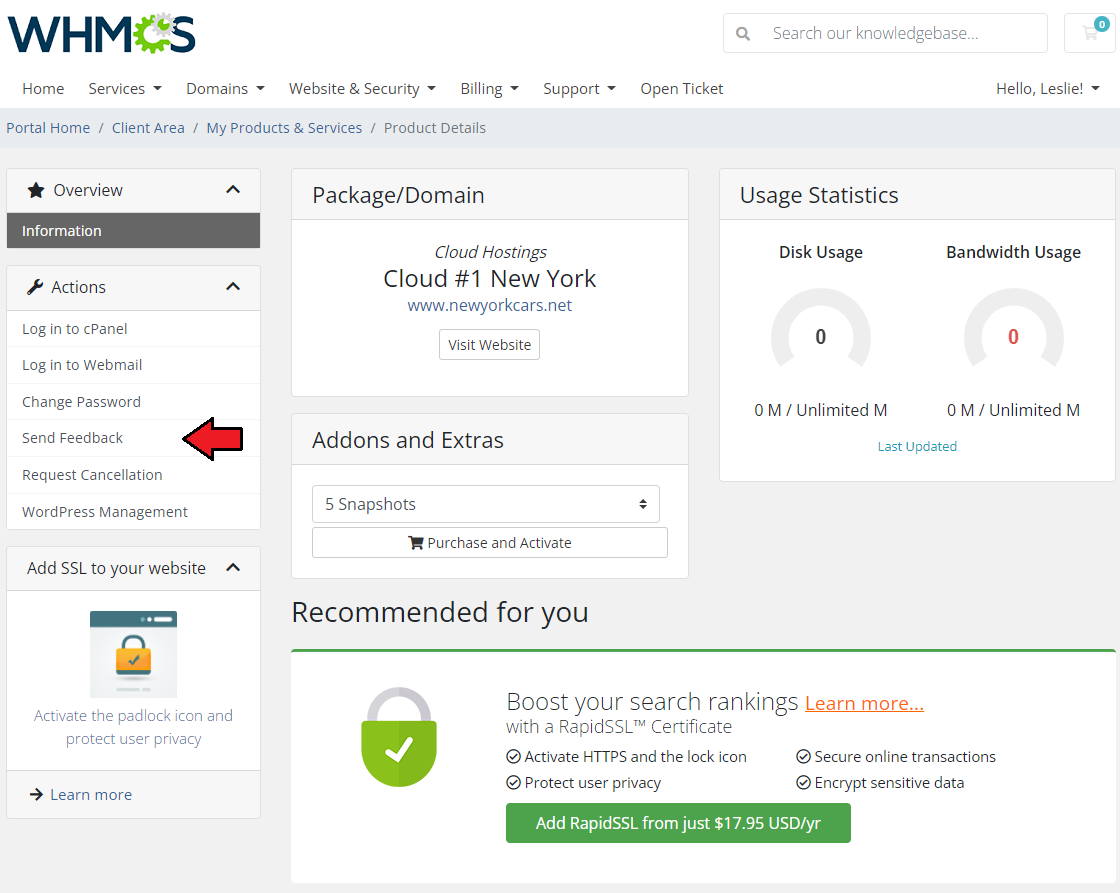Click Client Area breadcrumb
The height and width of the screenshot is (893, 1120).
tap(148, 128)
